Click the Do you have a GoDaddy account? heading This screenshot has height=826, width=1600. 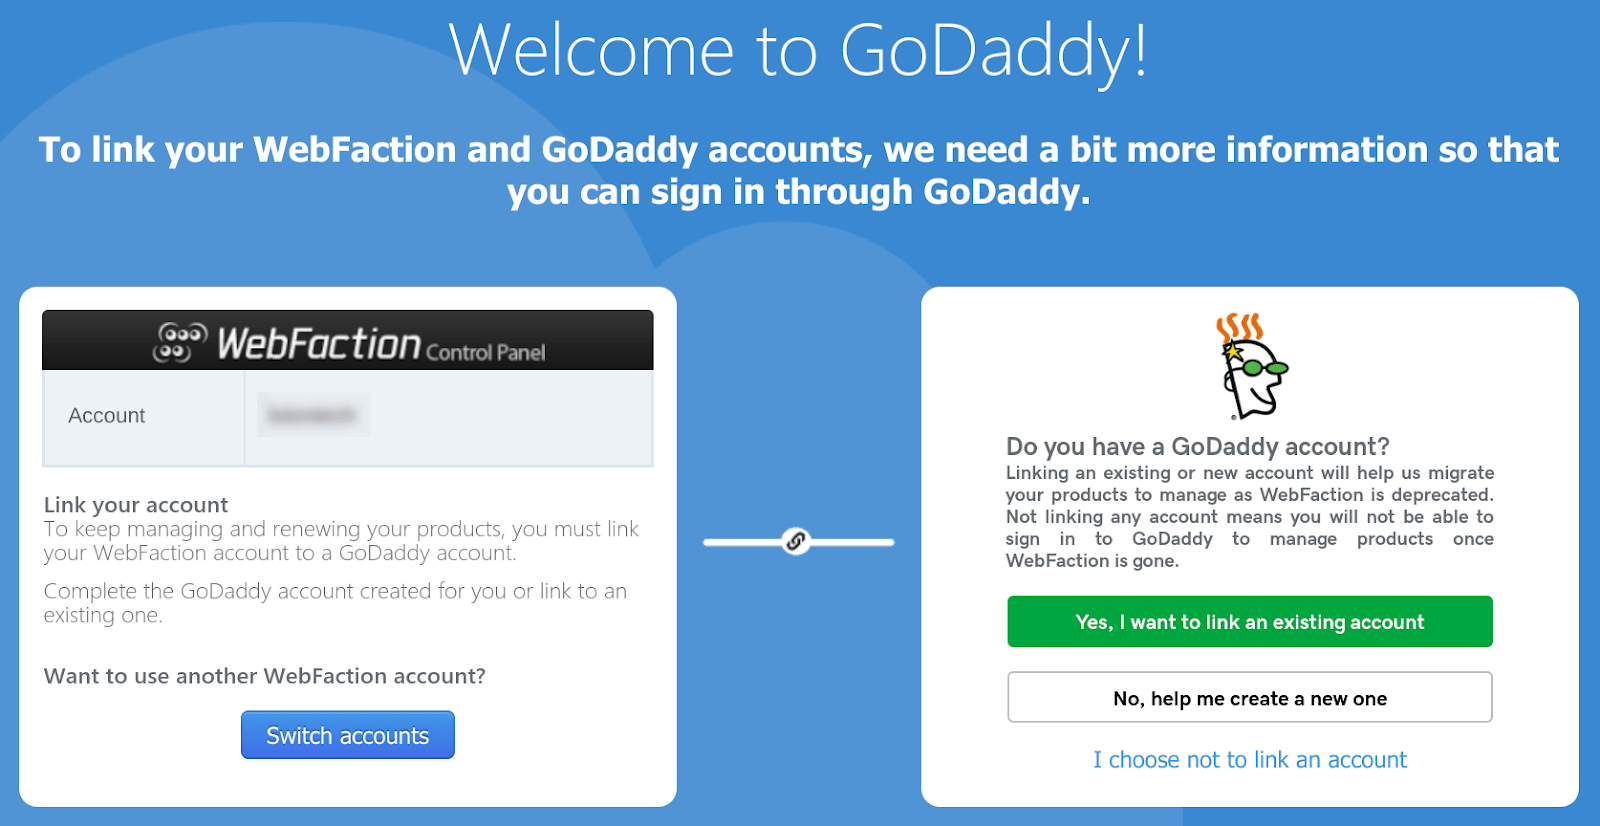pyautogui.click(x=1198, y=446)
